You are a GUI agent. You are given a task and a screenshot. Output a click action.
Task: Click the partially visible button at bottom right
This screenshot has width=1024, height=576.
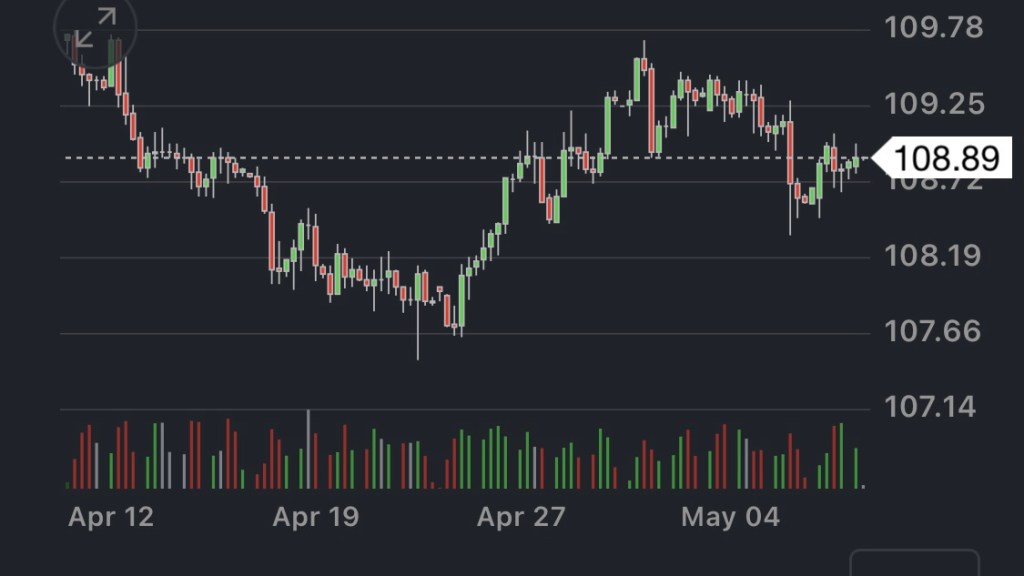point(914,564)
